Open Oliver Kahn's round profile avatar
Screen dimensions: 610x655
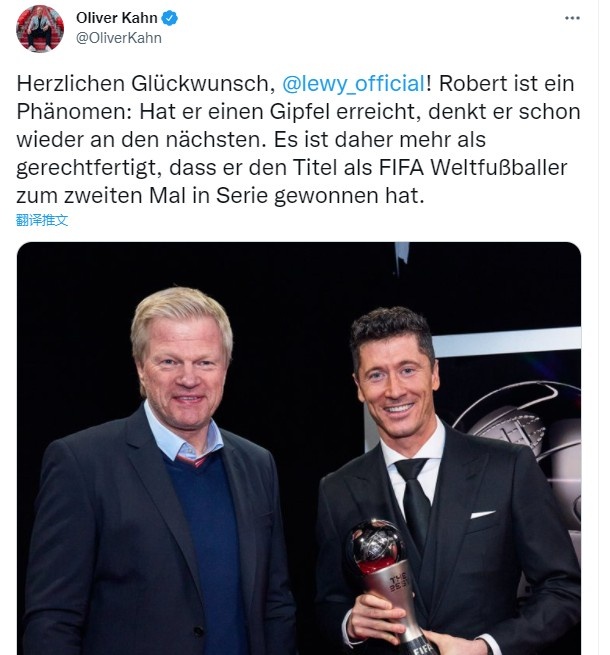tap(40, 28)
